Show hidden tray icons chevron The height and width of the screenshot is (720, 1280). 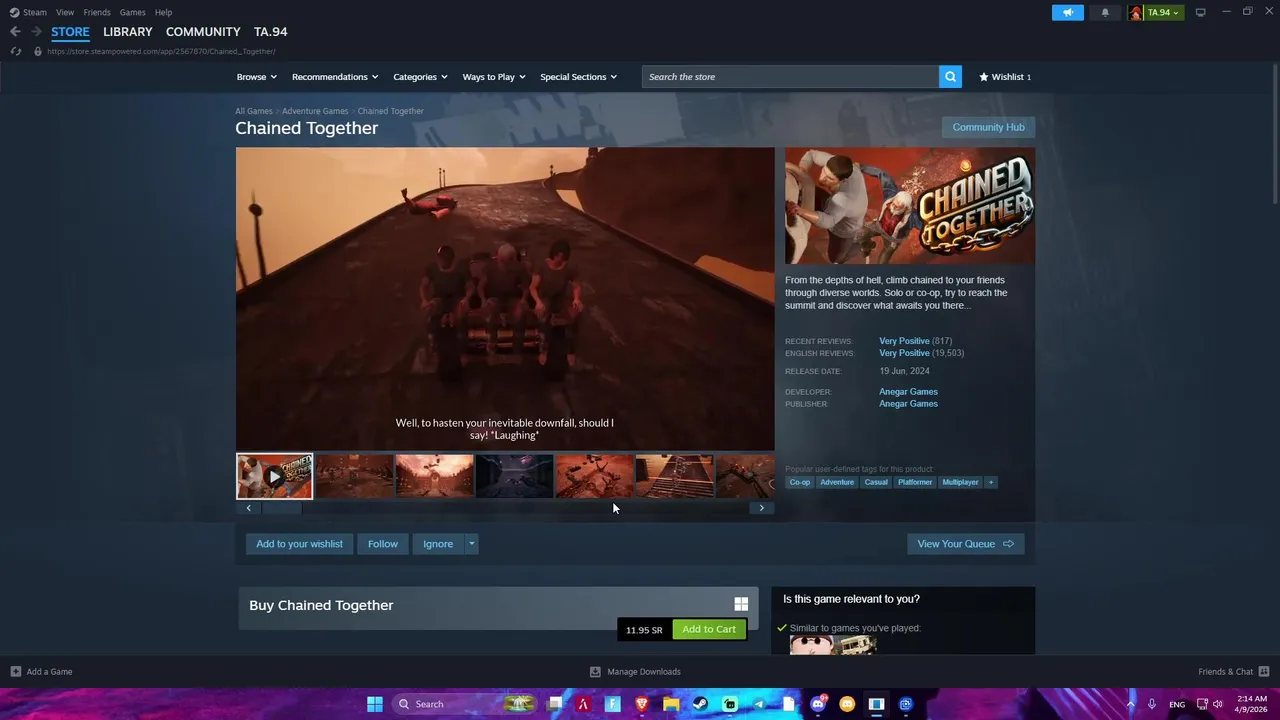1131,704
